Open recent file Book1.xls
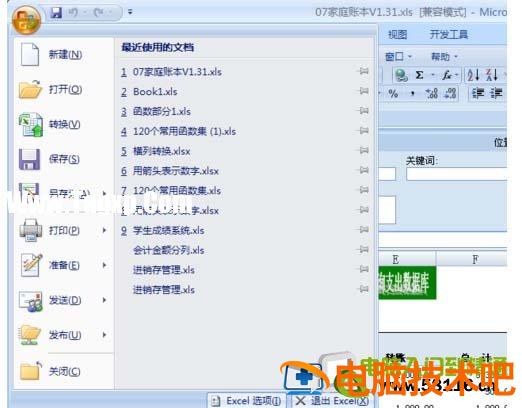Viewport: 522px width, 408px height. (155, 92)
